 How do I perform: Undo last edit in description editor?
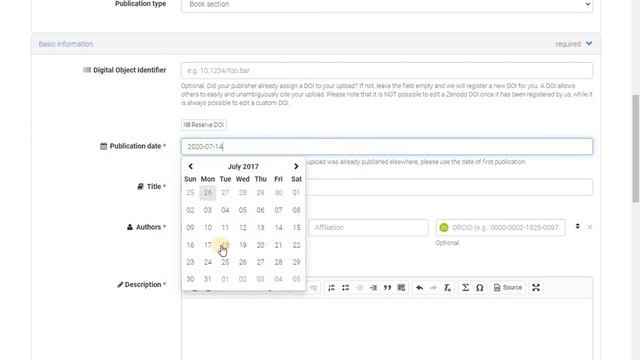click(x=419, y=288)
